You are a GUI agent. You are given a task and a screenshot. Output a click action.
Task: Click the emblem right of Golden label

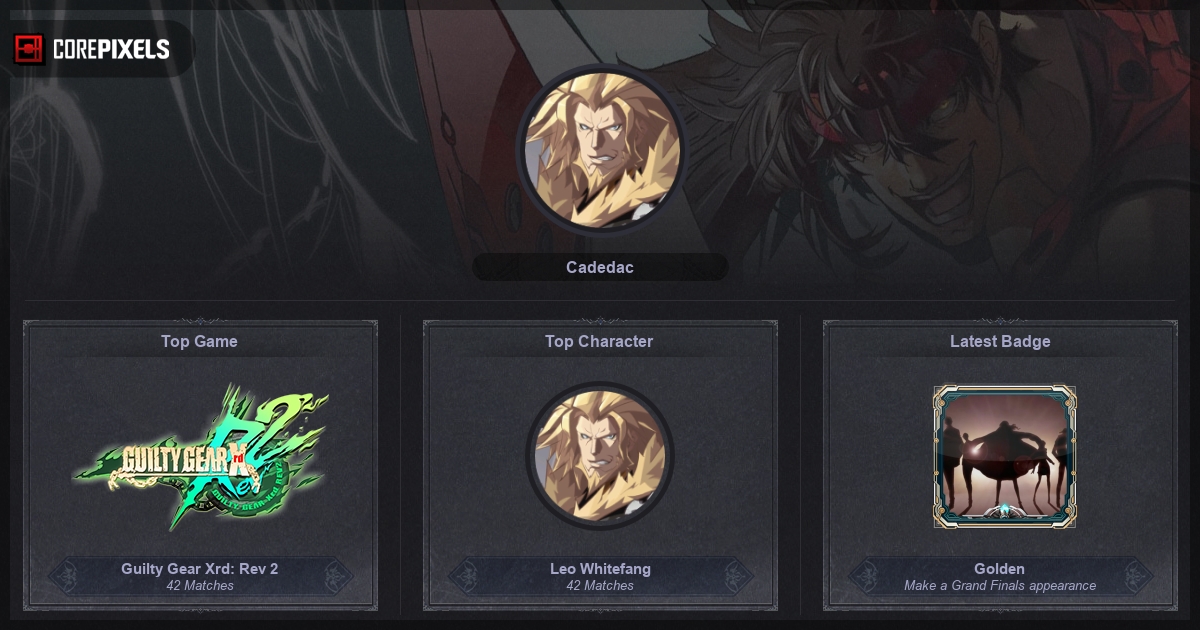click(x=1134, y=576)
